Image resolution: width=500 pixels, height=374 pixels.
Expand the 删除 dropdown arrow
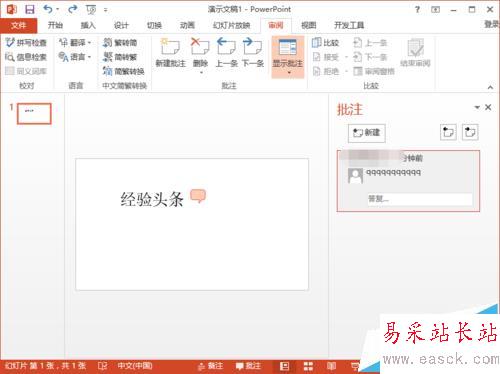(x=201, y=72)
